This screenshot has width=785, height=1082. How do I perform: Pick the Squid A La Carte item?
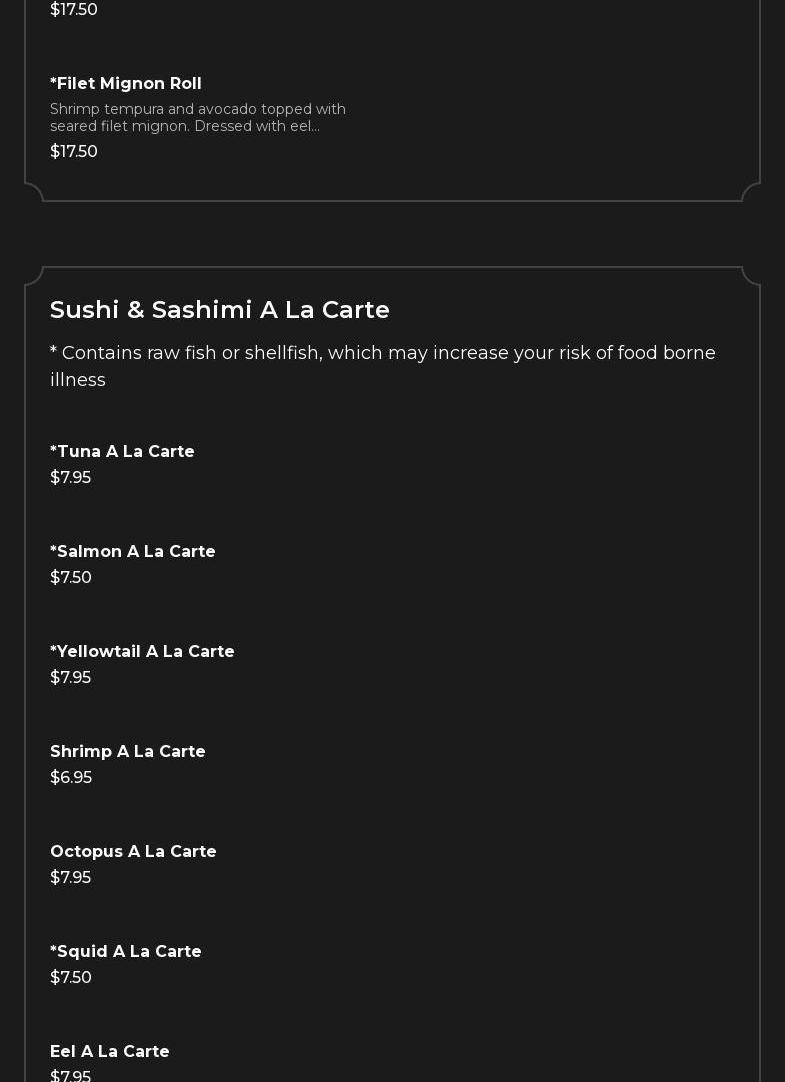[x=126, y=952]
